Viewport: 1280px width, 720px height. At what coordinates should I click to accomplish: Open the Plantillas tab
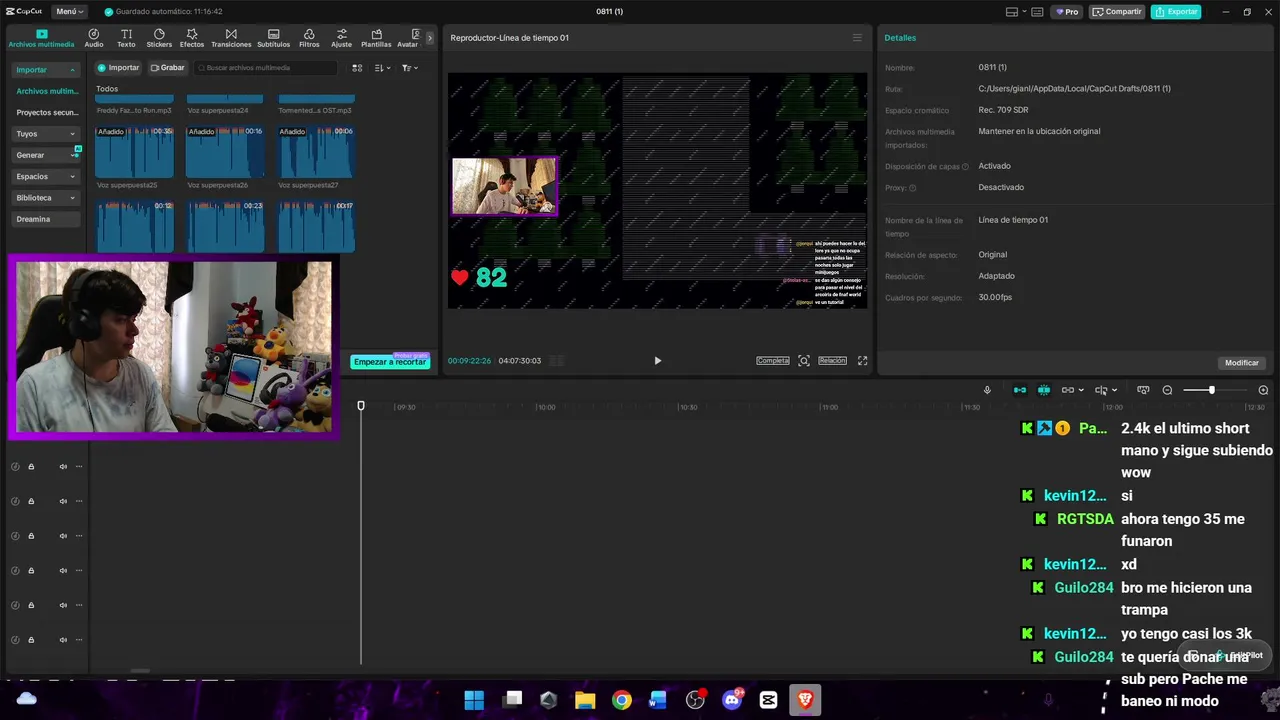click(x=376, y=38)
